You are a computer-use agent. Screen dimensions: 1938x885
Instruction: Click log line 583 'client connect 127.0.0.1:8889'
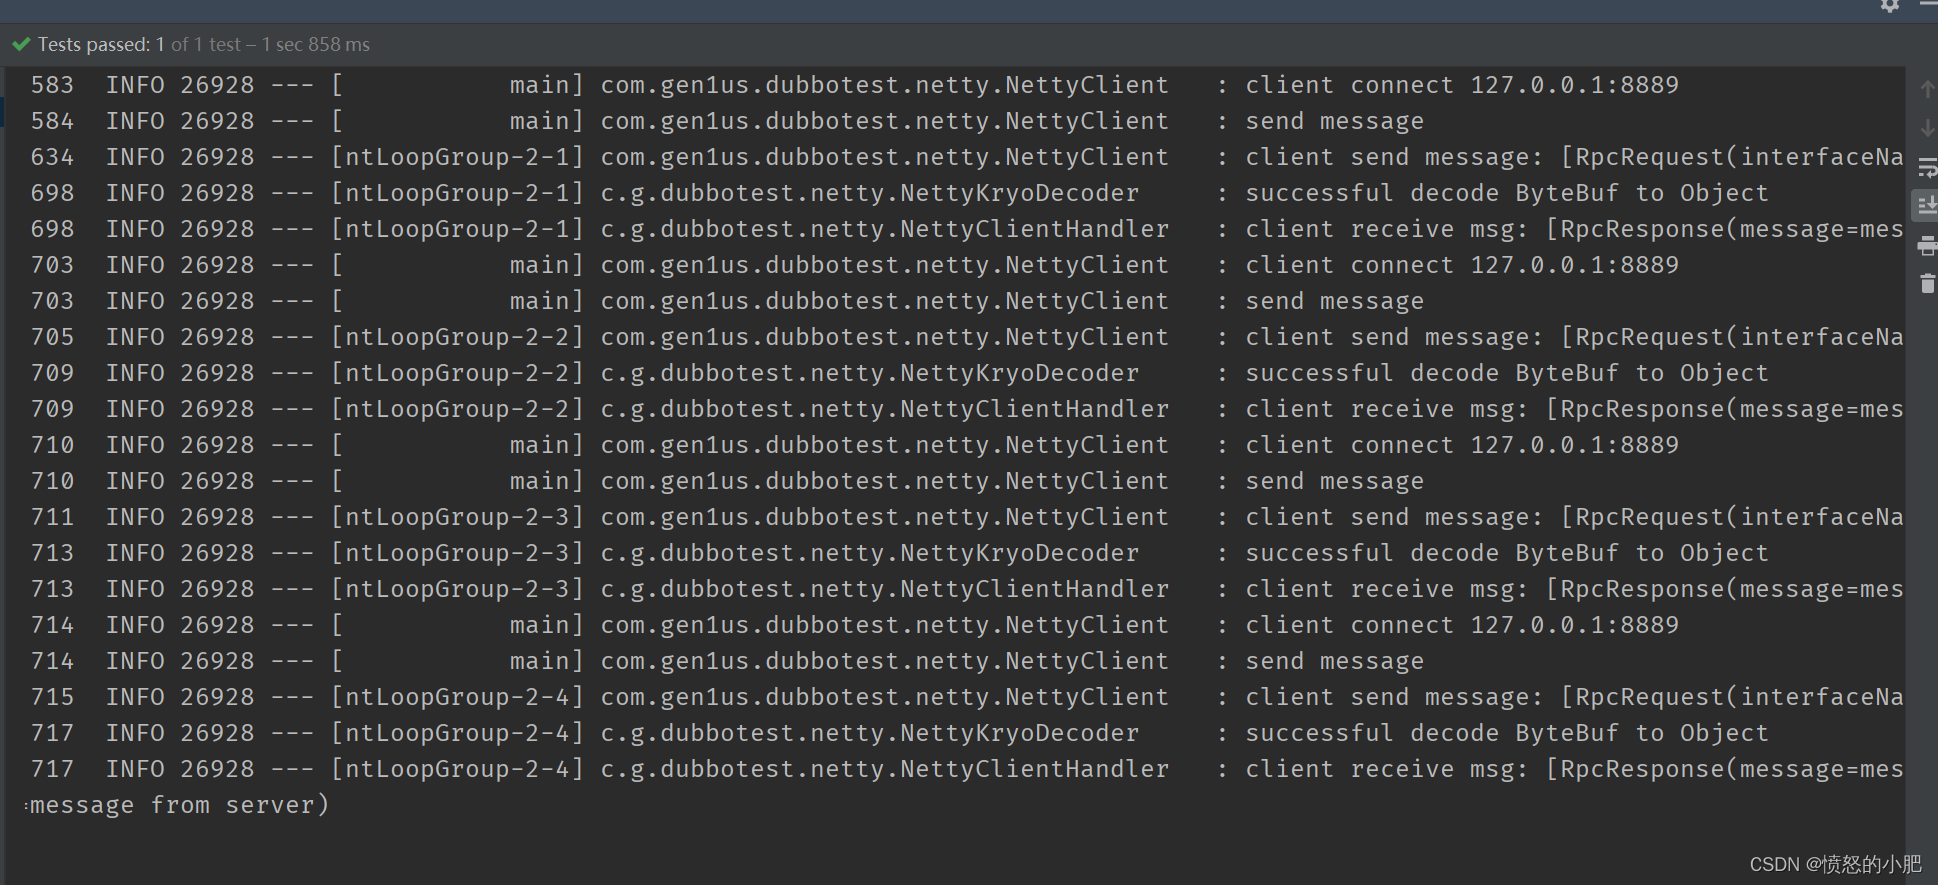(x=855, y=85)
